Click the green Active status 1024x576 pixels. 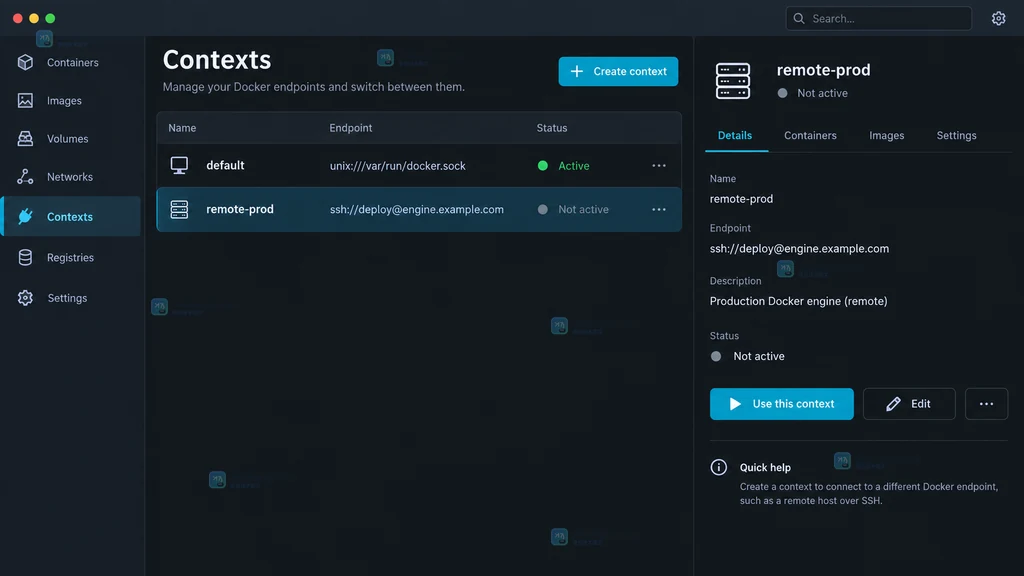(x=564, y=166)
